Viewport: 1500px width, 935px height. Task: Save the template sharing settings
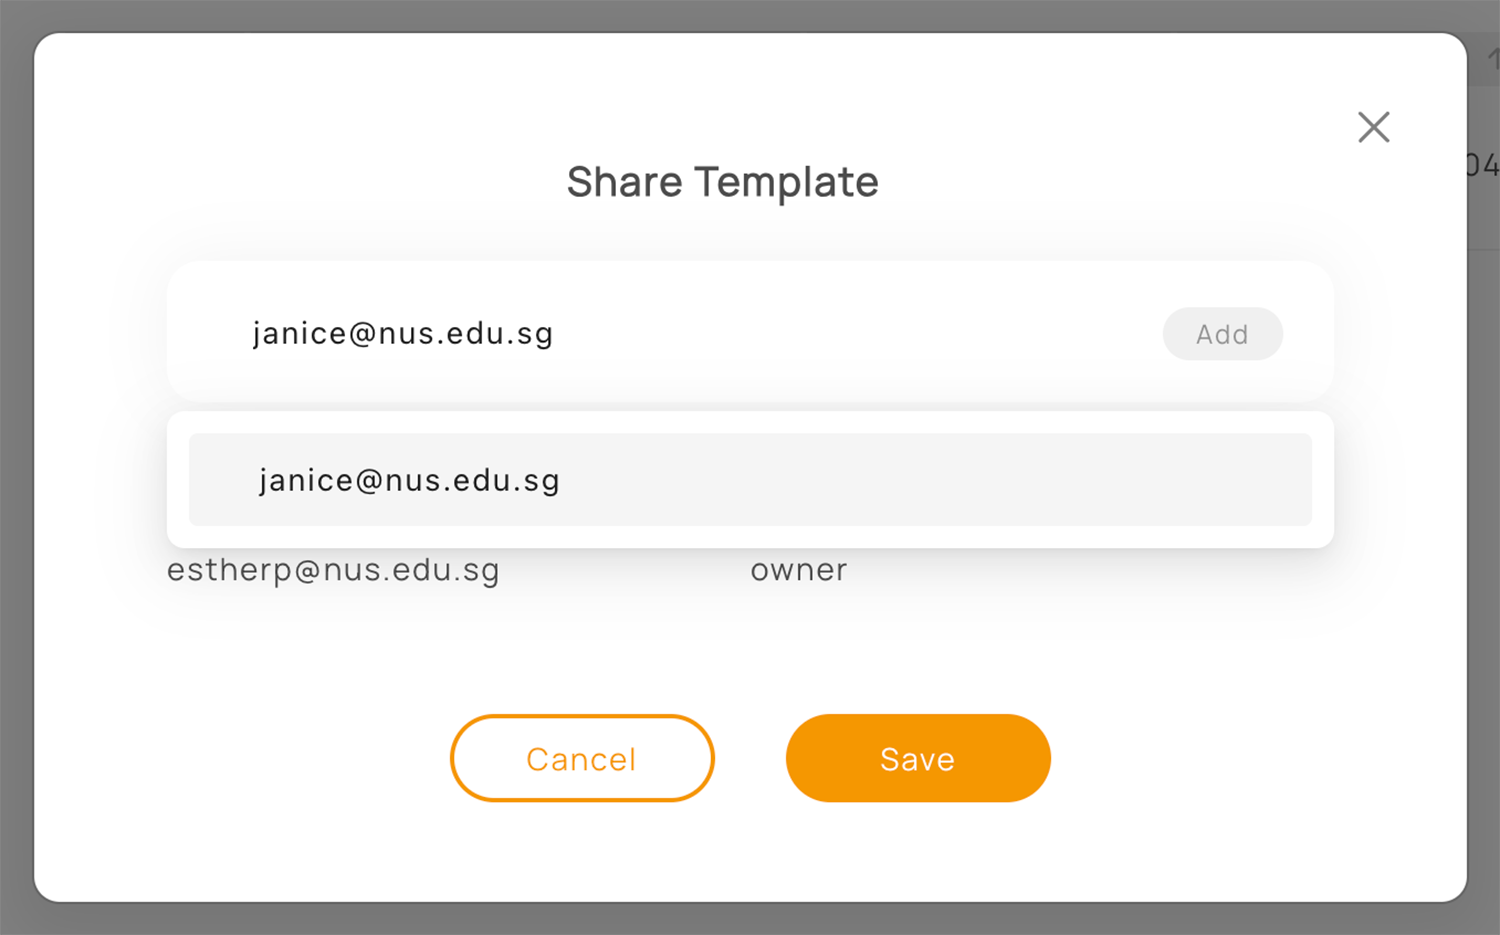click(918, 758)
